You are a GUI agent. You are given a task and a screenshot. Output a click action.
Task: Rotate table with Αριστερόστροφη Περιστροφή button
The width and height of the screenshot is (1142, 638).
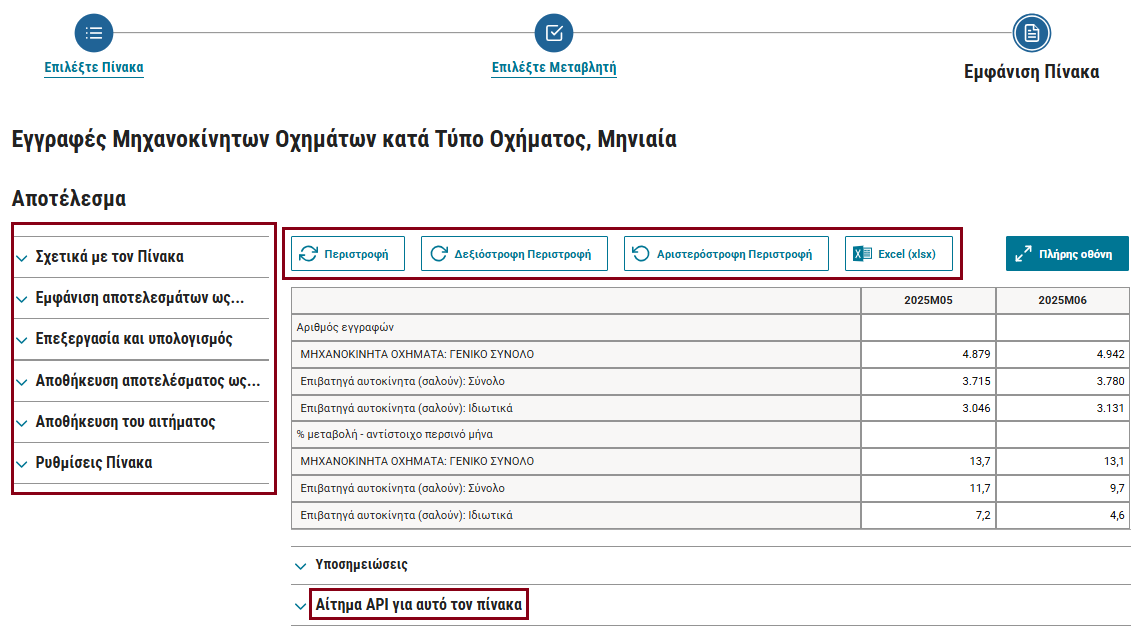coord(726,253)
